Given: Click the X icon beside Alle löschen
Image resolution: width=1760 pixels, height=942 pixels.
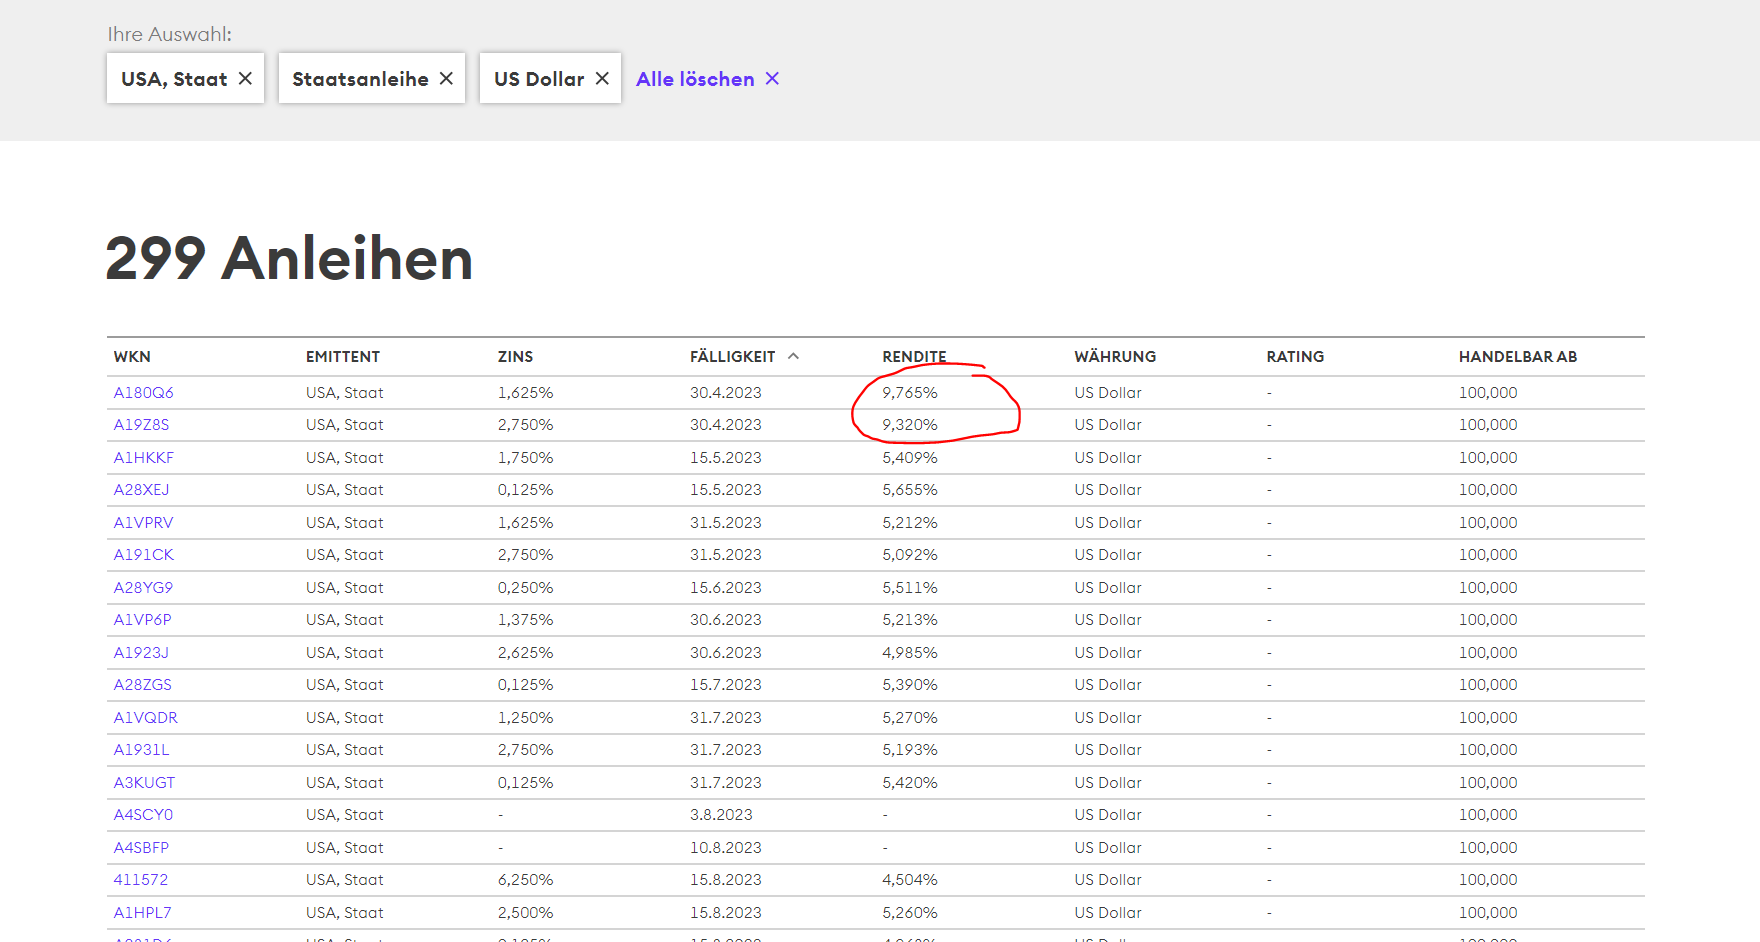Looking at the screenshot, I should click(772, 78).
